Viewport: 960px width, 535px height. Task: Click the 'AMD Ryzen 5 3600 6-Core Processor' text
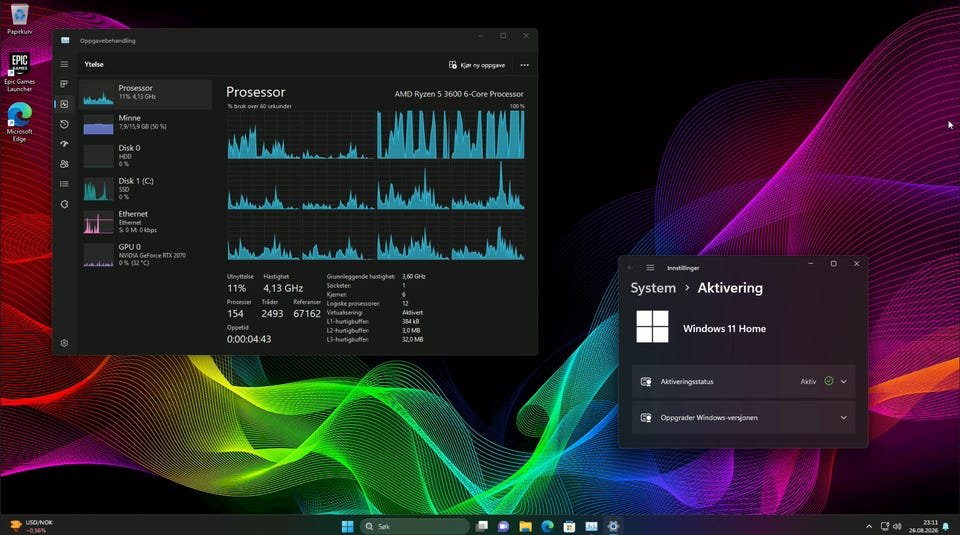(459, 94)
